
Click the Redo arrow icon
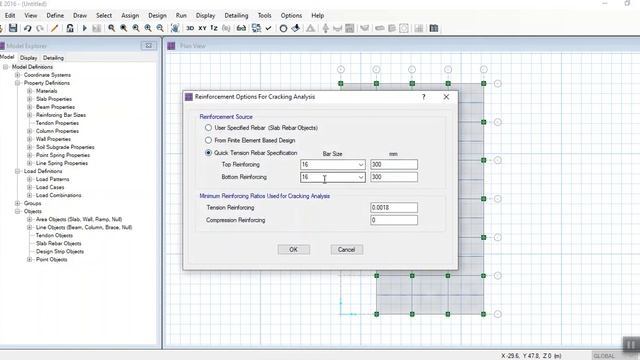40,28
